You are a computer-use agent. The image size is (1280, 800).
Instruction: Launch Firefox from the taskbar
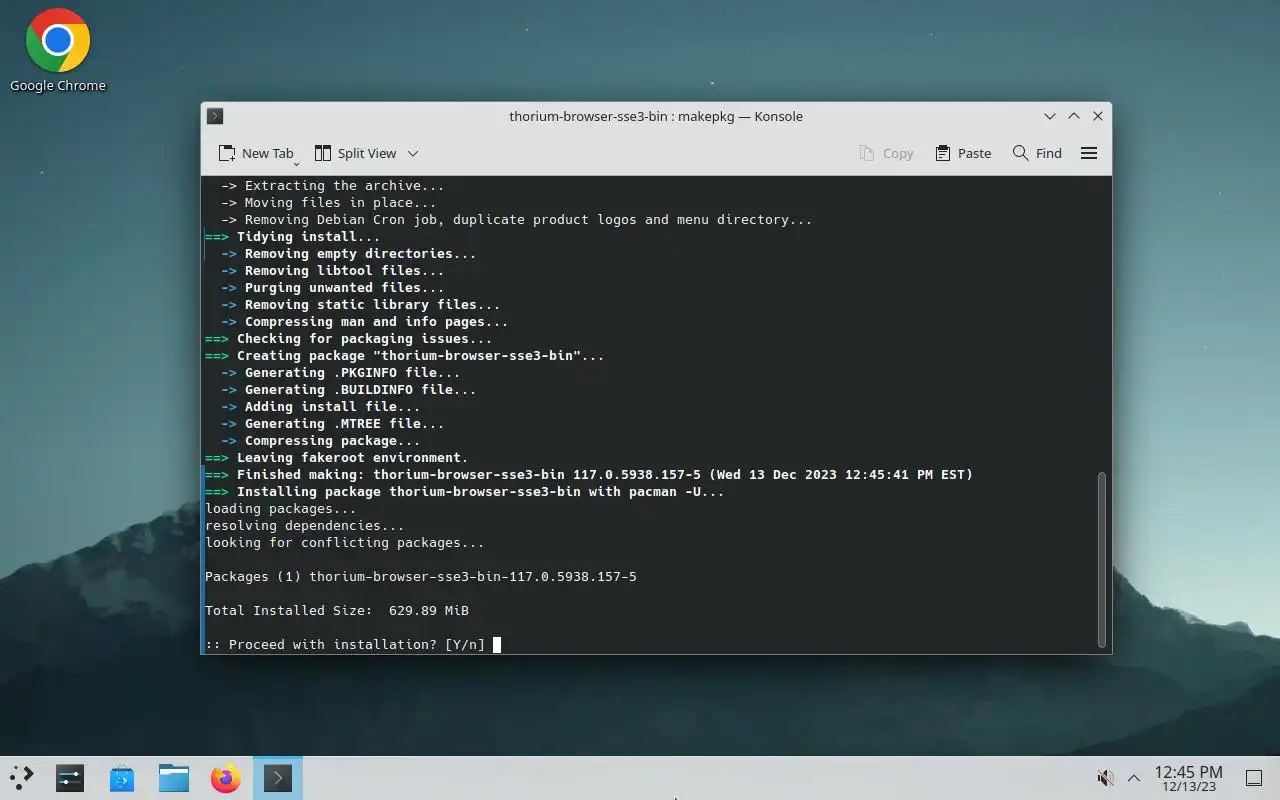pyautogui.click(x=226, y=778)
